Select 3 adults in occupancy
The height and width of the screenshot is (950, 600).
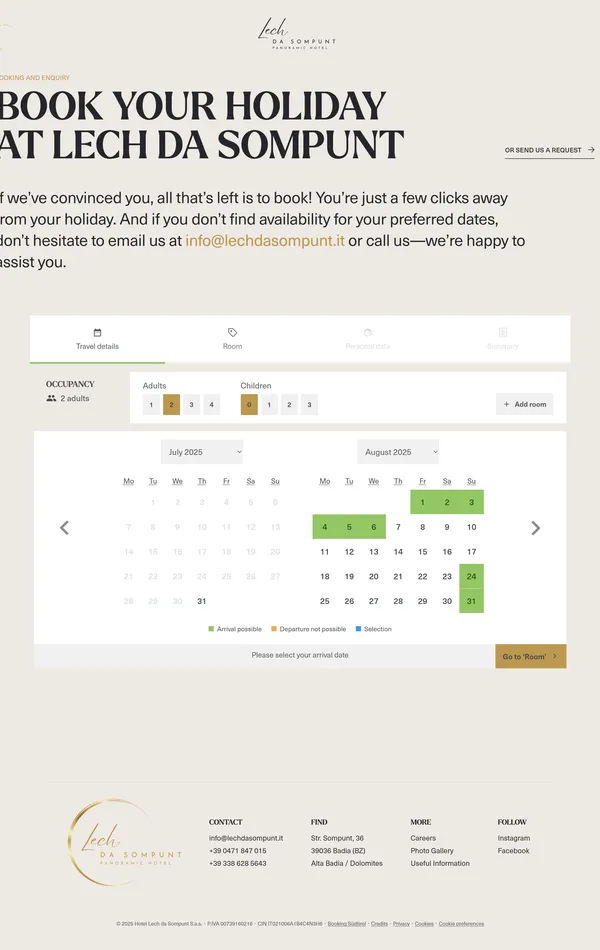(191, 405)
